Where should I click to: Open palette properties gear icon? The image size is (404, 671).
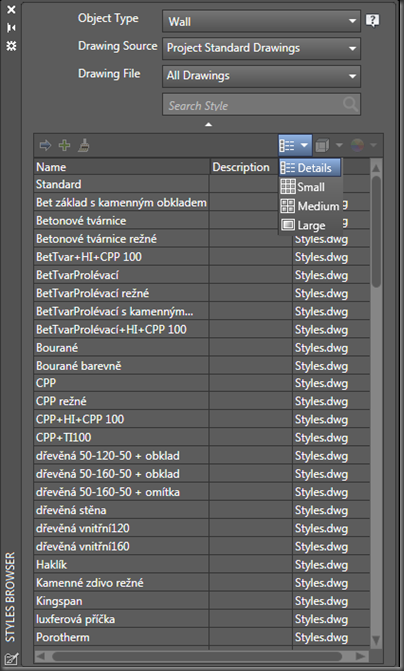click(x=11, y=46)
